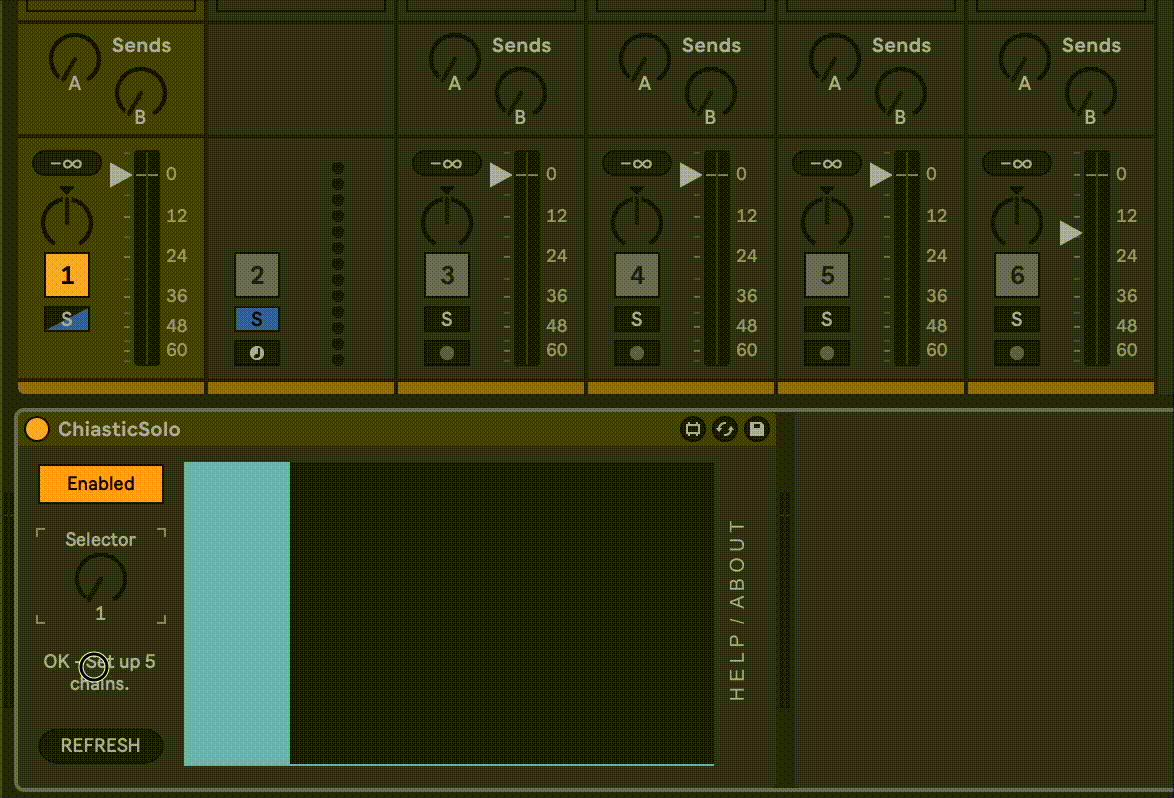Viewport: 1174px width, 798px height.
Task: Toggle the orange Enabled button
Action: (x=101, y=484)
